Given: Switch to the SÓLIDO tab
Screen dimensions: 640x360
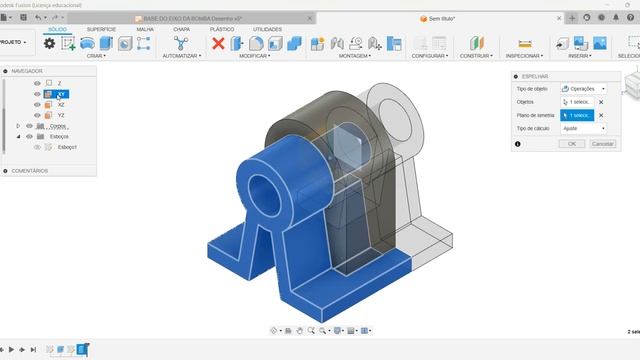Looking at the screenshot, I should click(58, 29).
